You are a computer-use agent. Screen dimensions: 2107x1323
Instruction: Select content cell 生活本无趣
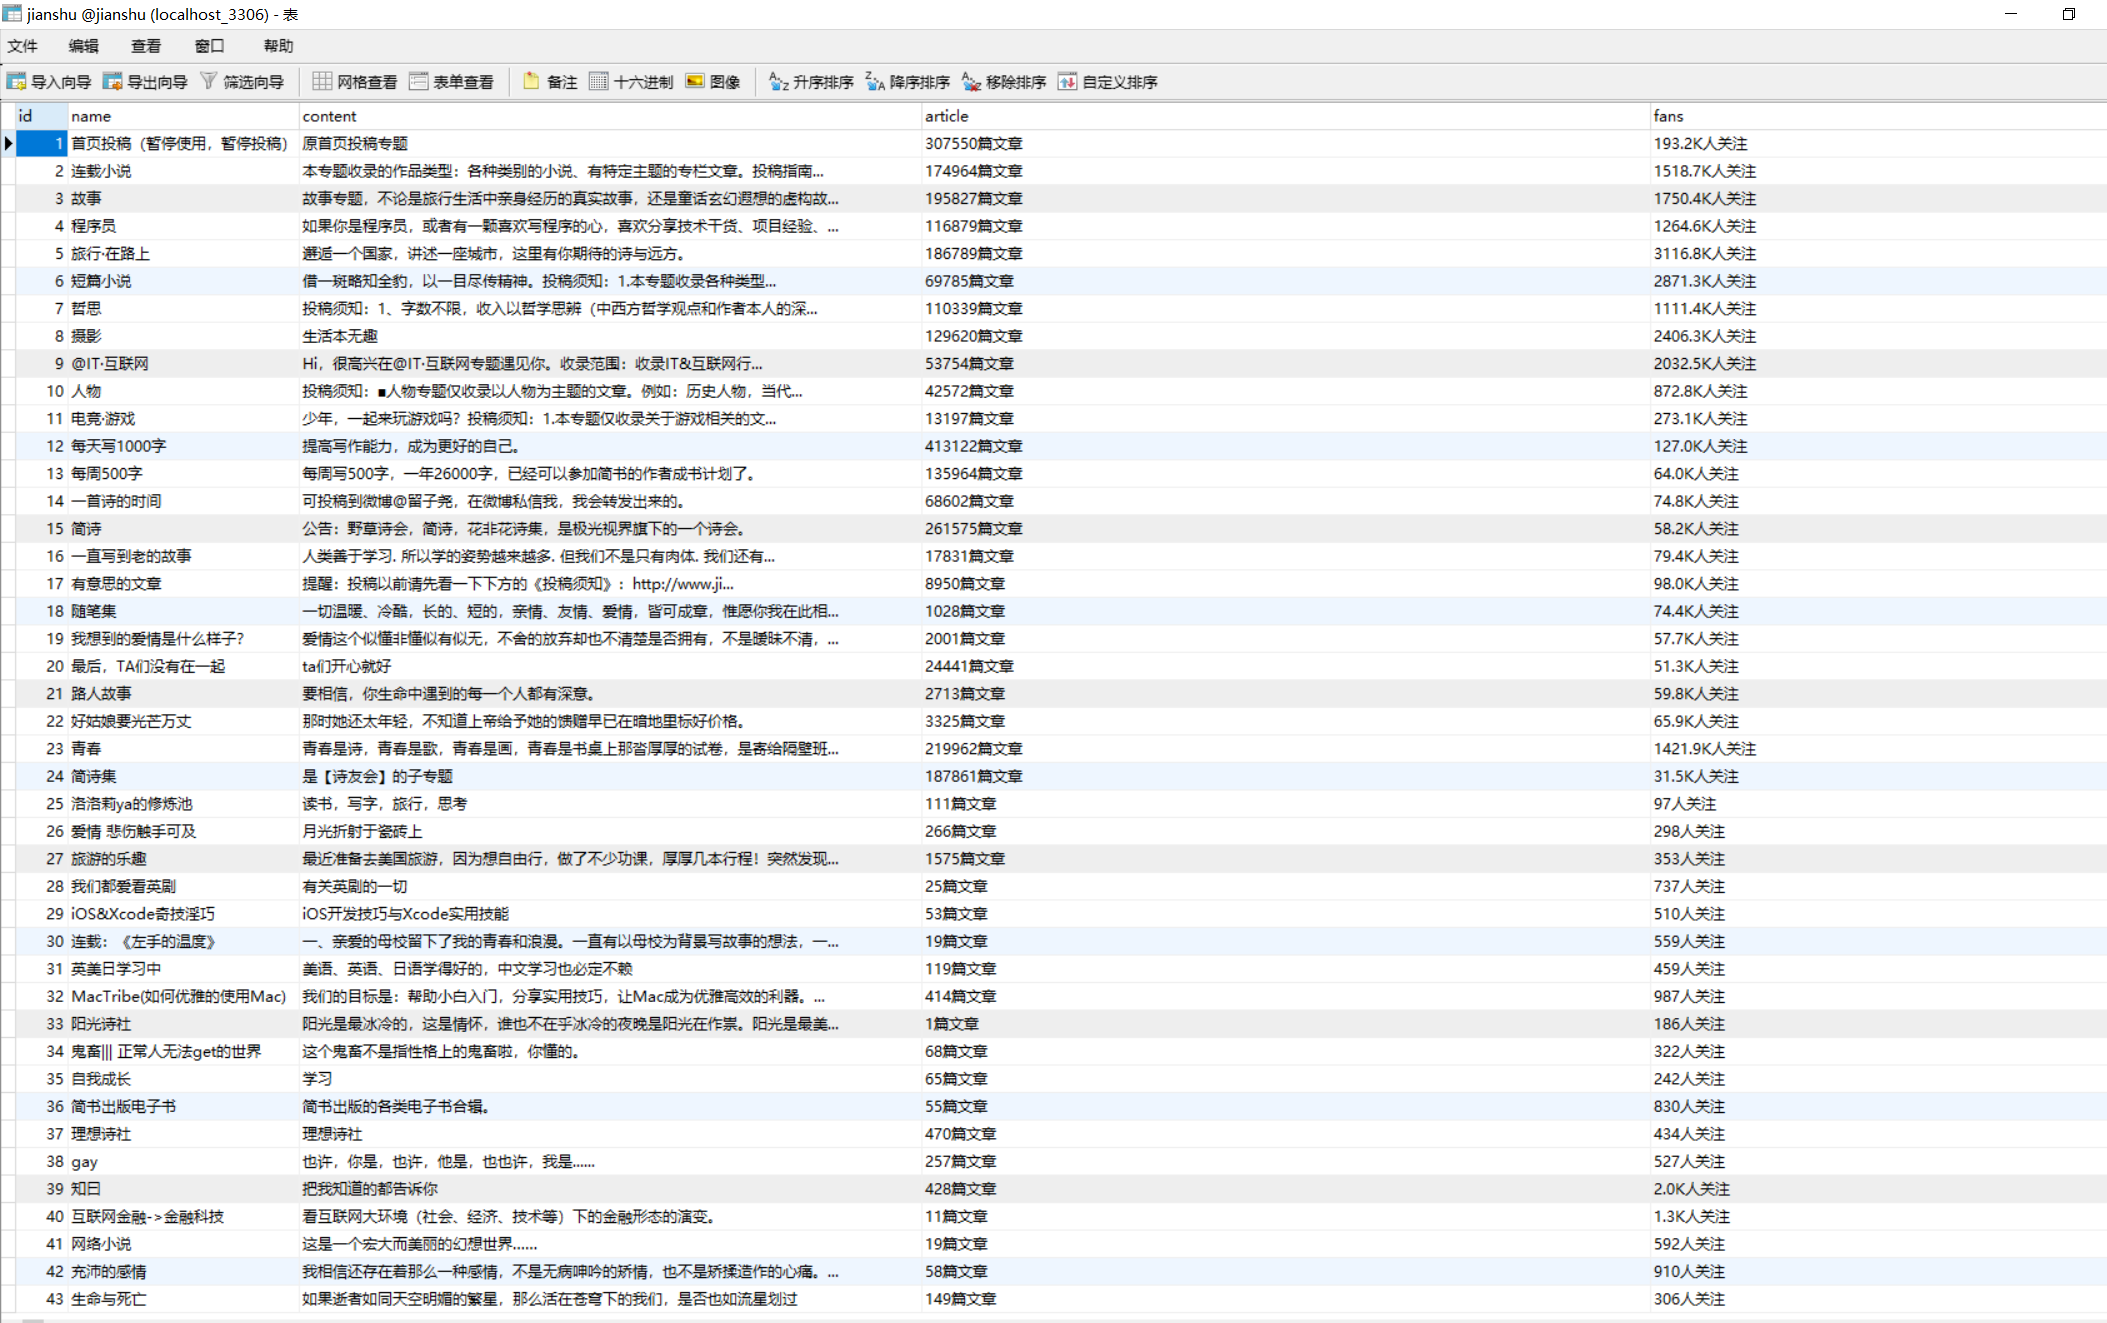610,336
